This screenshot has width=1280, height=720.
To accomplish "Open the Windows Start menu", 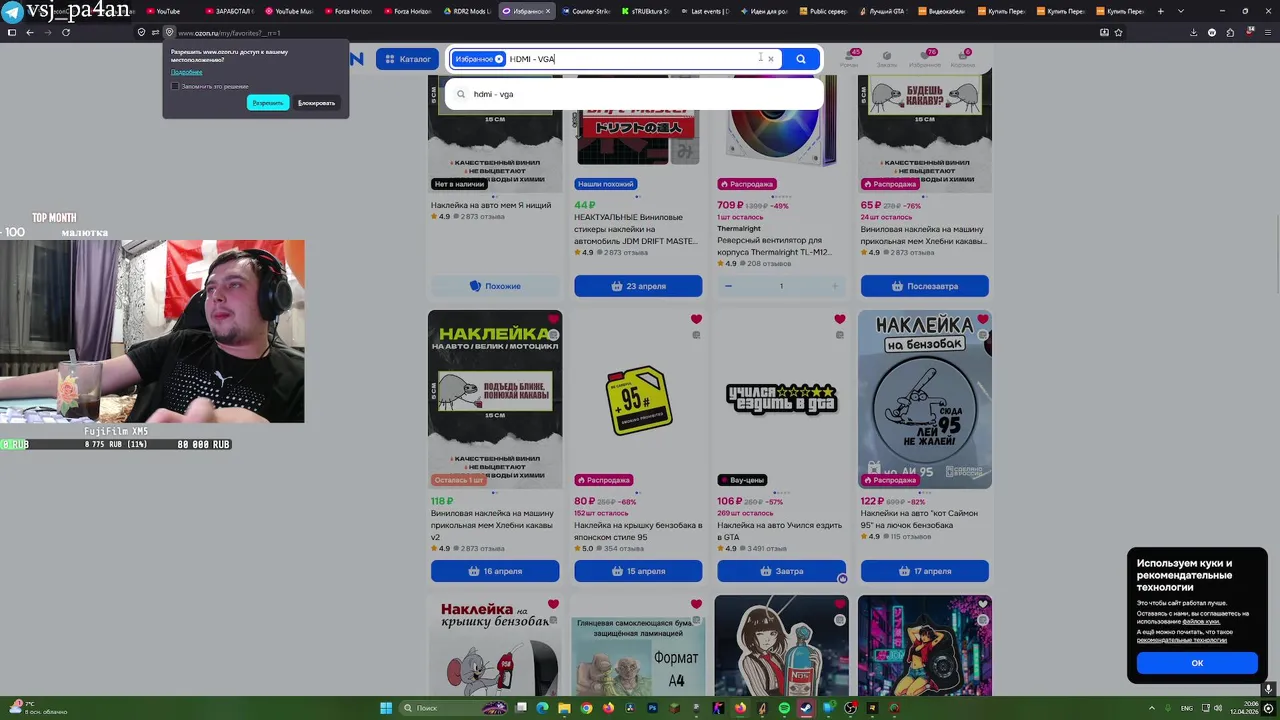I will (386, 708).
